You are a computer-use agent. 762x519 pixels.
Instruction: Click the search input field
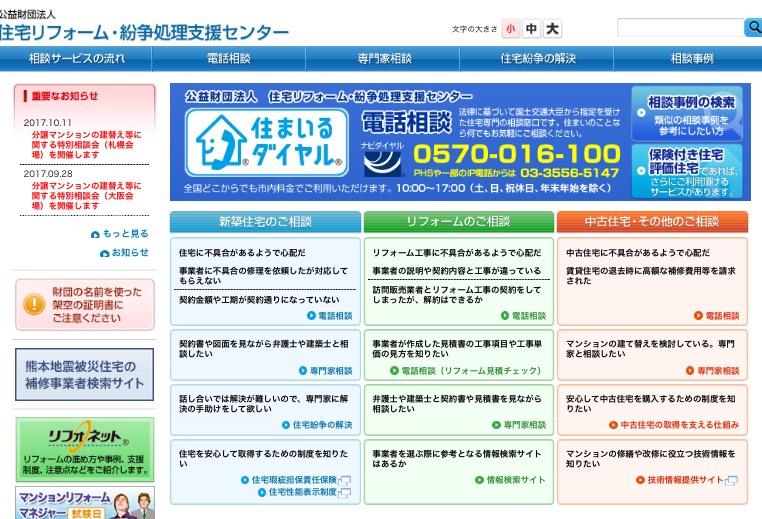tap(678, 28)
